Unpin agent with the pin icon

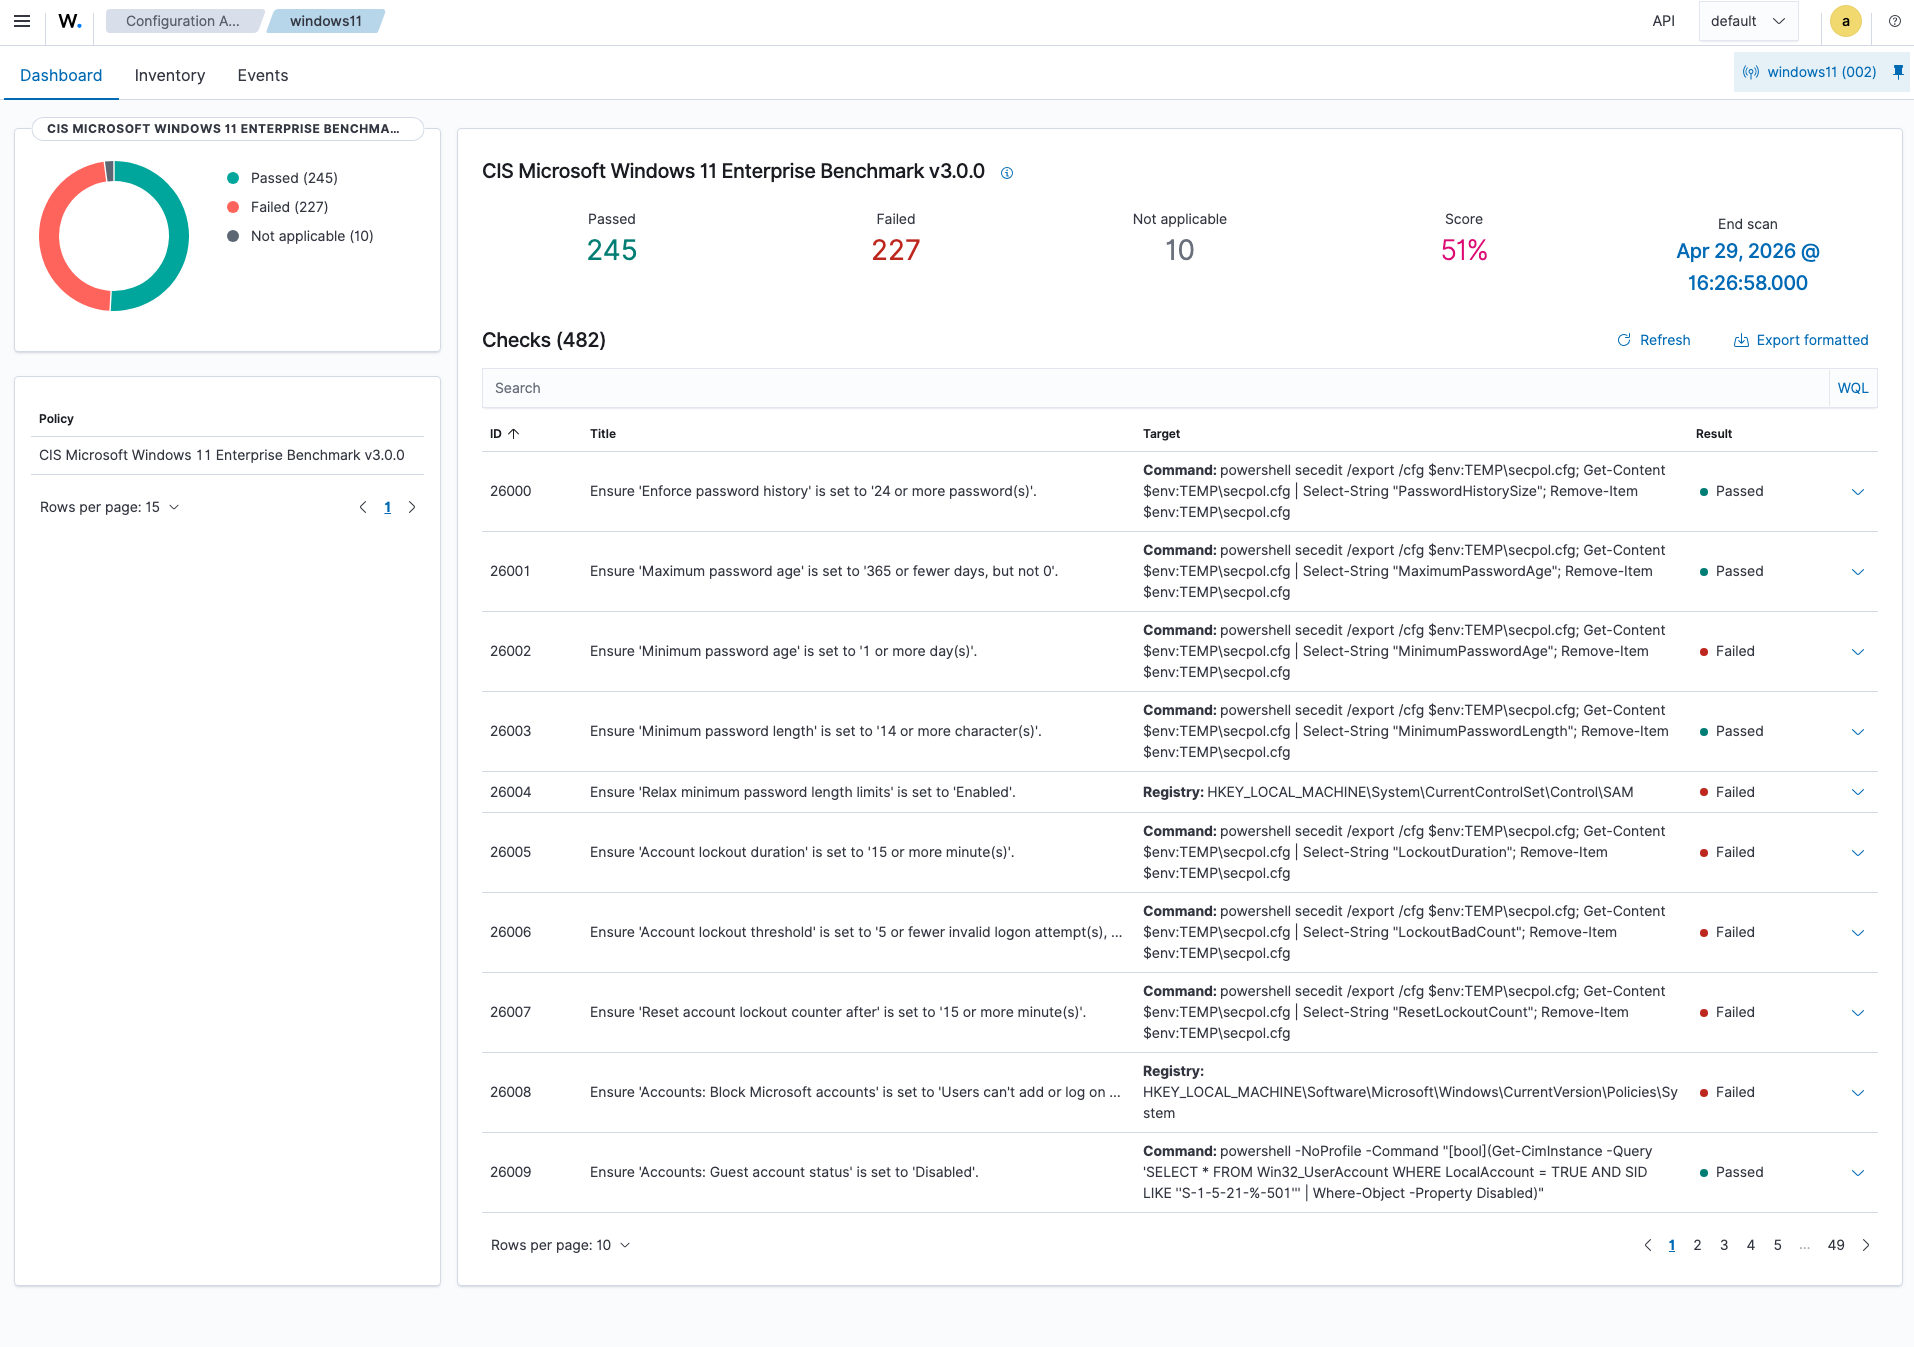1898,72
